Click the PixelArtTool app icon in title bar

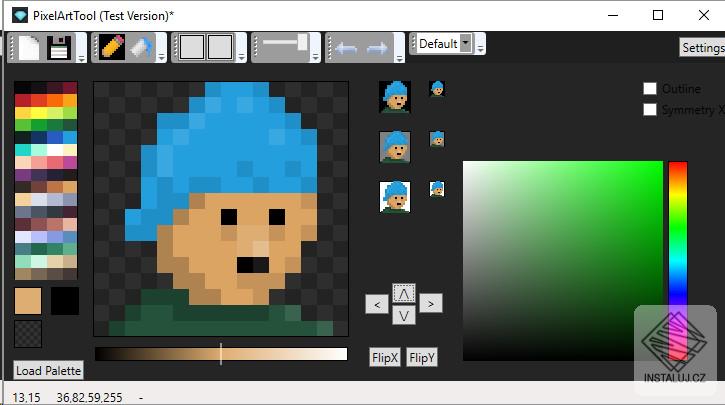click(x=20, y=15)
